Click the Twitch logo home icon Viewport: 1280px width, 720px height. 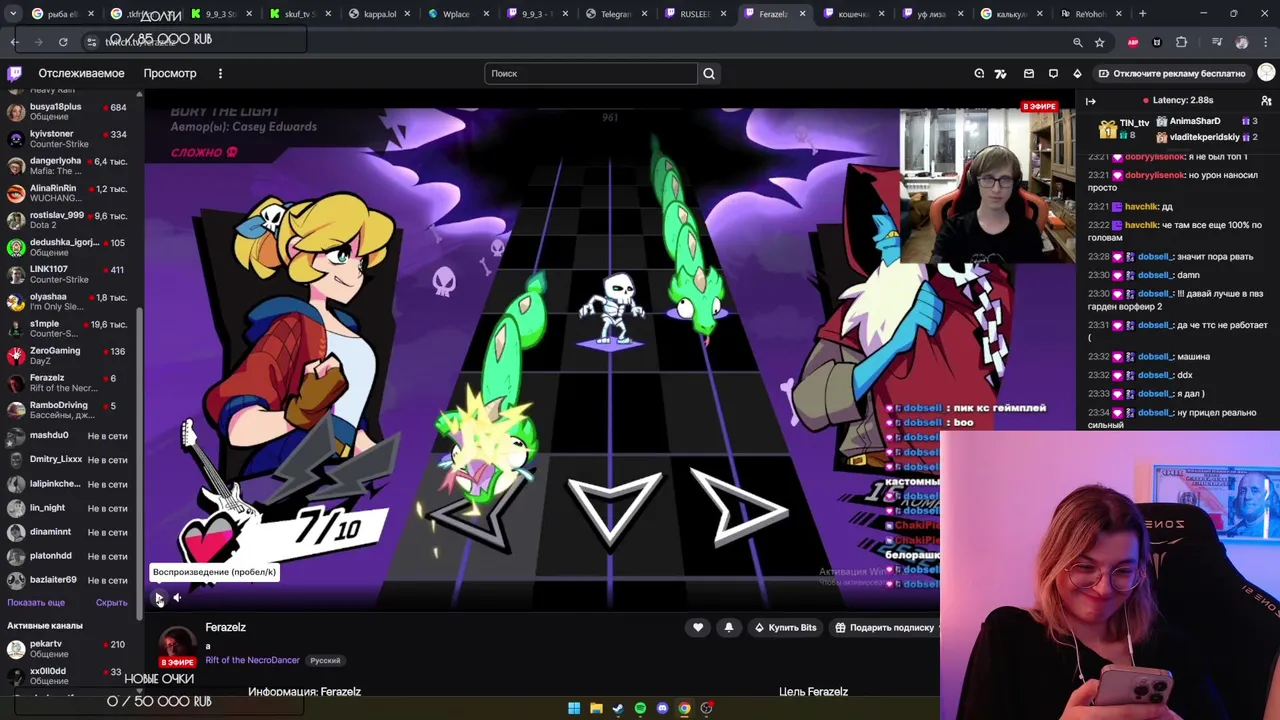click(x=14, y=73)
